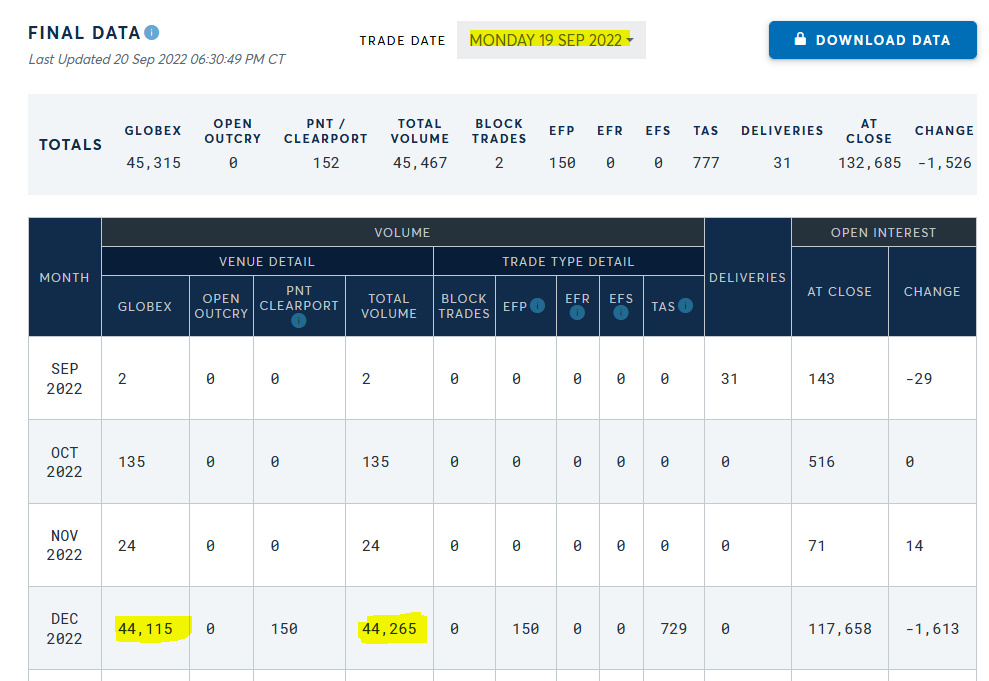Screen dimensions: 989x681
Task: Click the Last Updated timestamp text
Action: coord(157,59)
